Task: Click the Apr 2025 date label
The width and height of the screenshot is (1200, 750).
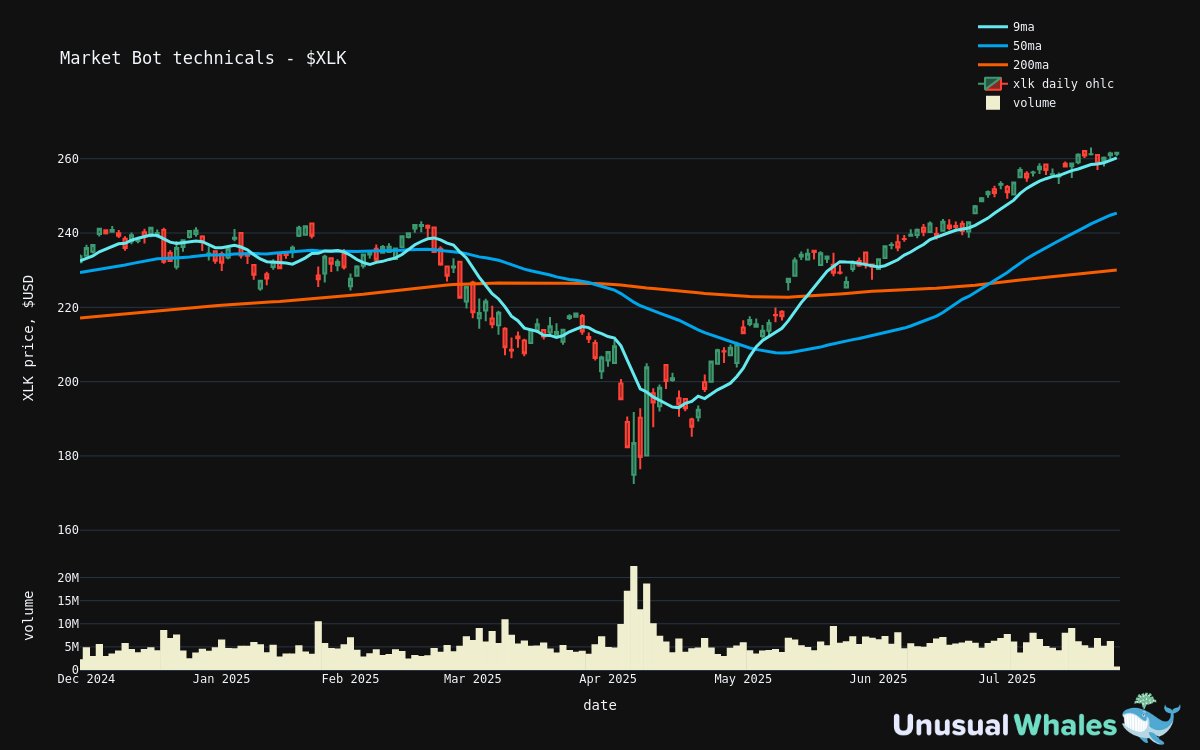Action: tap(608, 679)
